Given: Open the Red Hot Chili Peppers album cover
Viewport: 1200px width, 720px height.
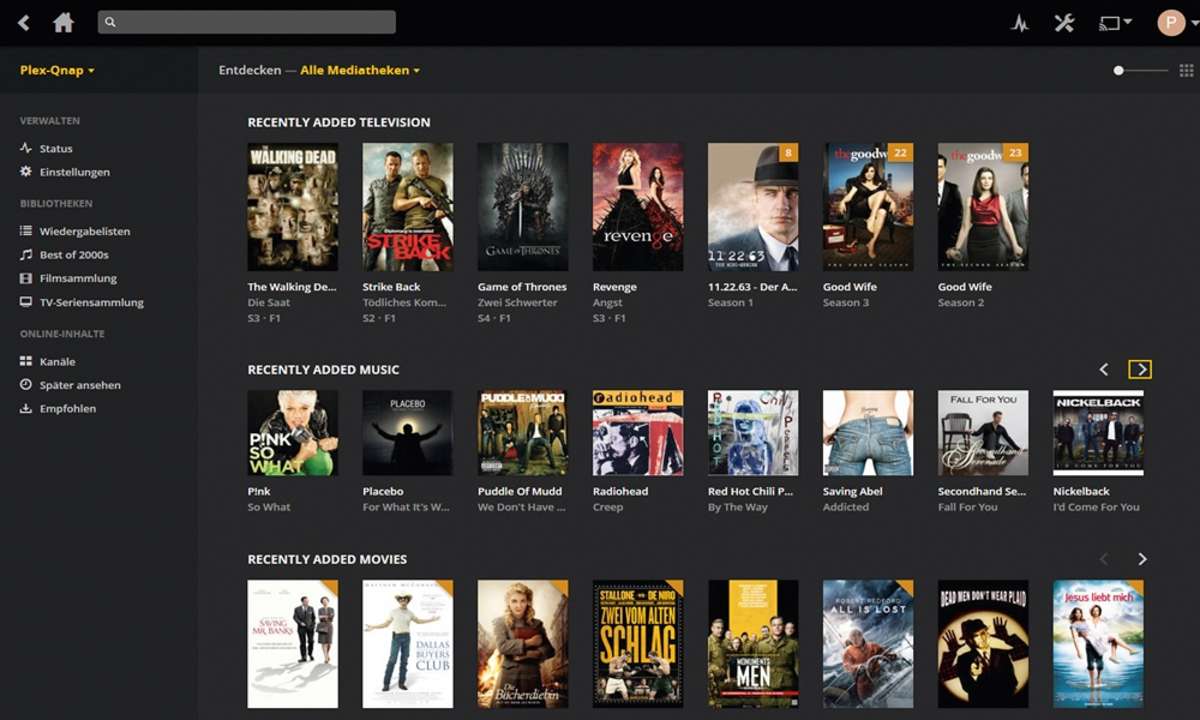Looking at the screenshot, I should pos(753,433).
